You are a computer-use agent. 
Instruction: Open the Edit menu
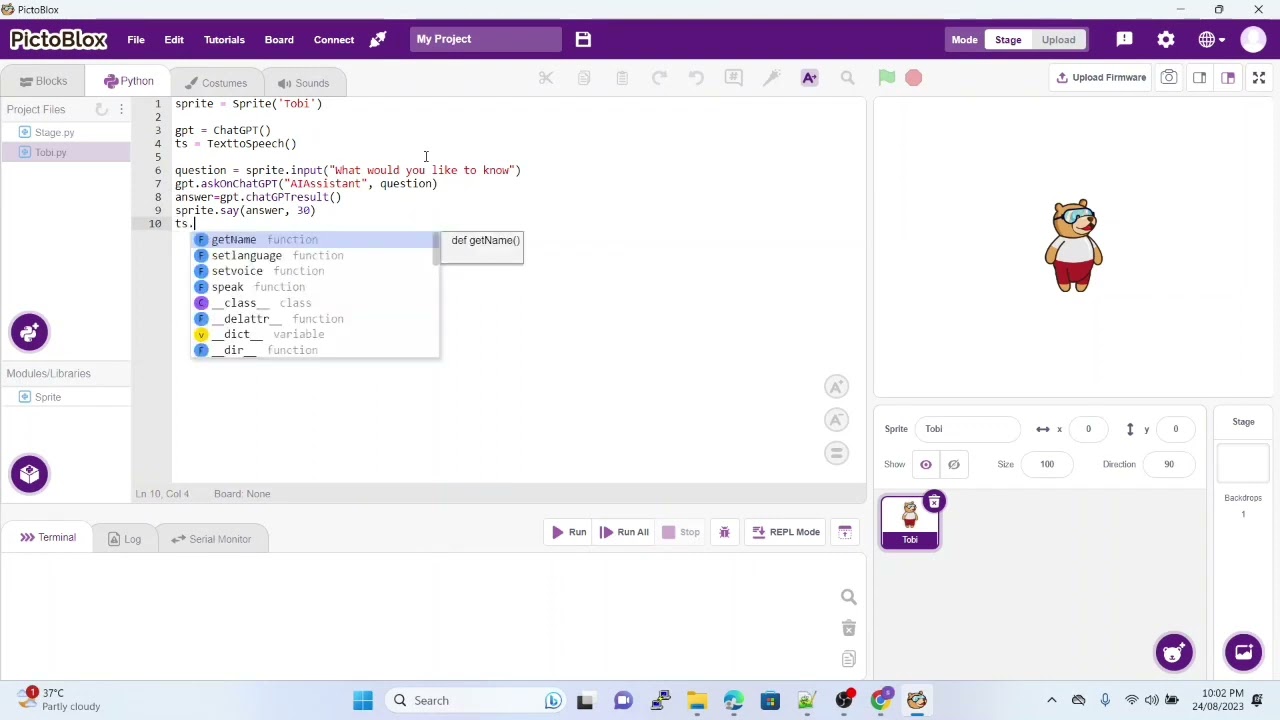[x=174, y=40]
